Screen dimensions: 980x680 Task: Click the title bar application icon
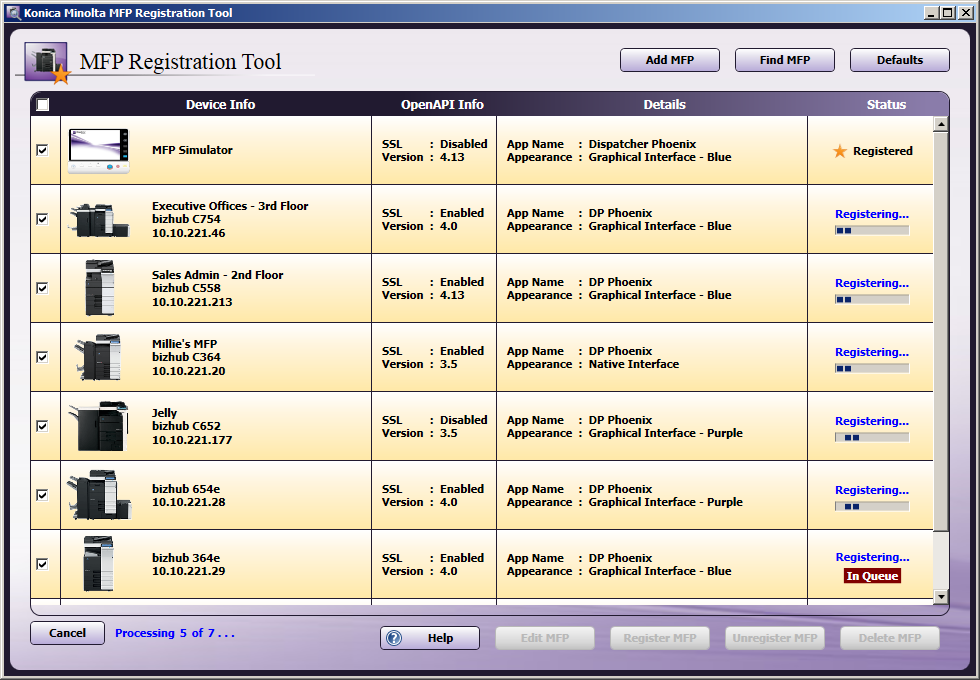[12, 12]
